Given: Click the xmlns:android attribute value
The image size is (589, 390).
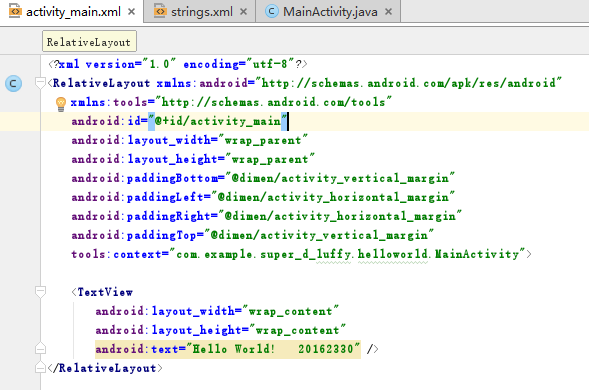Looking at the screenshot, I should click(x=409, y=83).
